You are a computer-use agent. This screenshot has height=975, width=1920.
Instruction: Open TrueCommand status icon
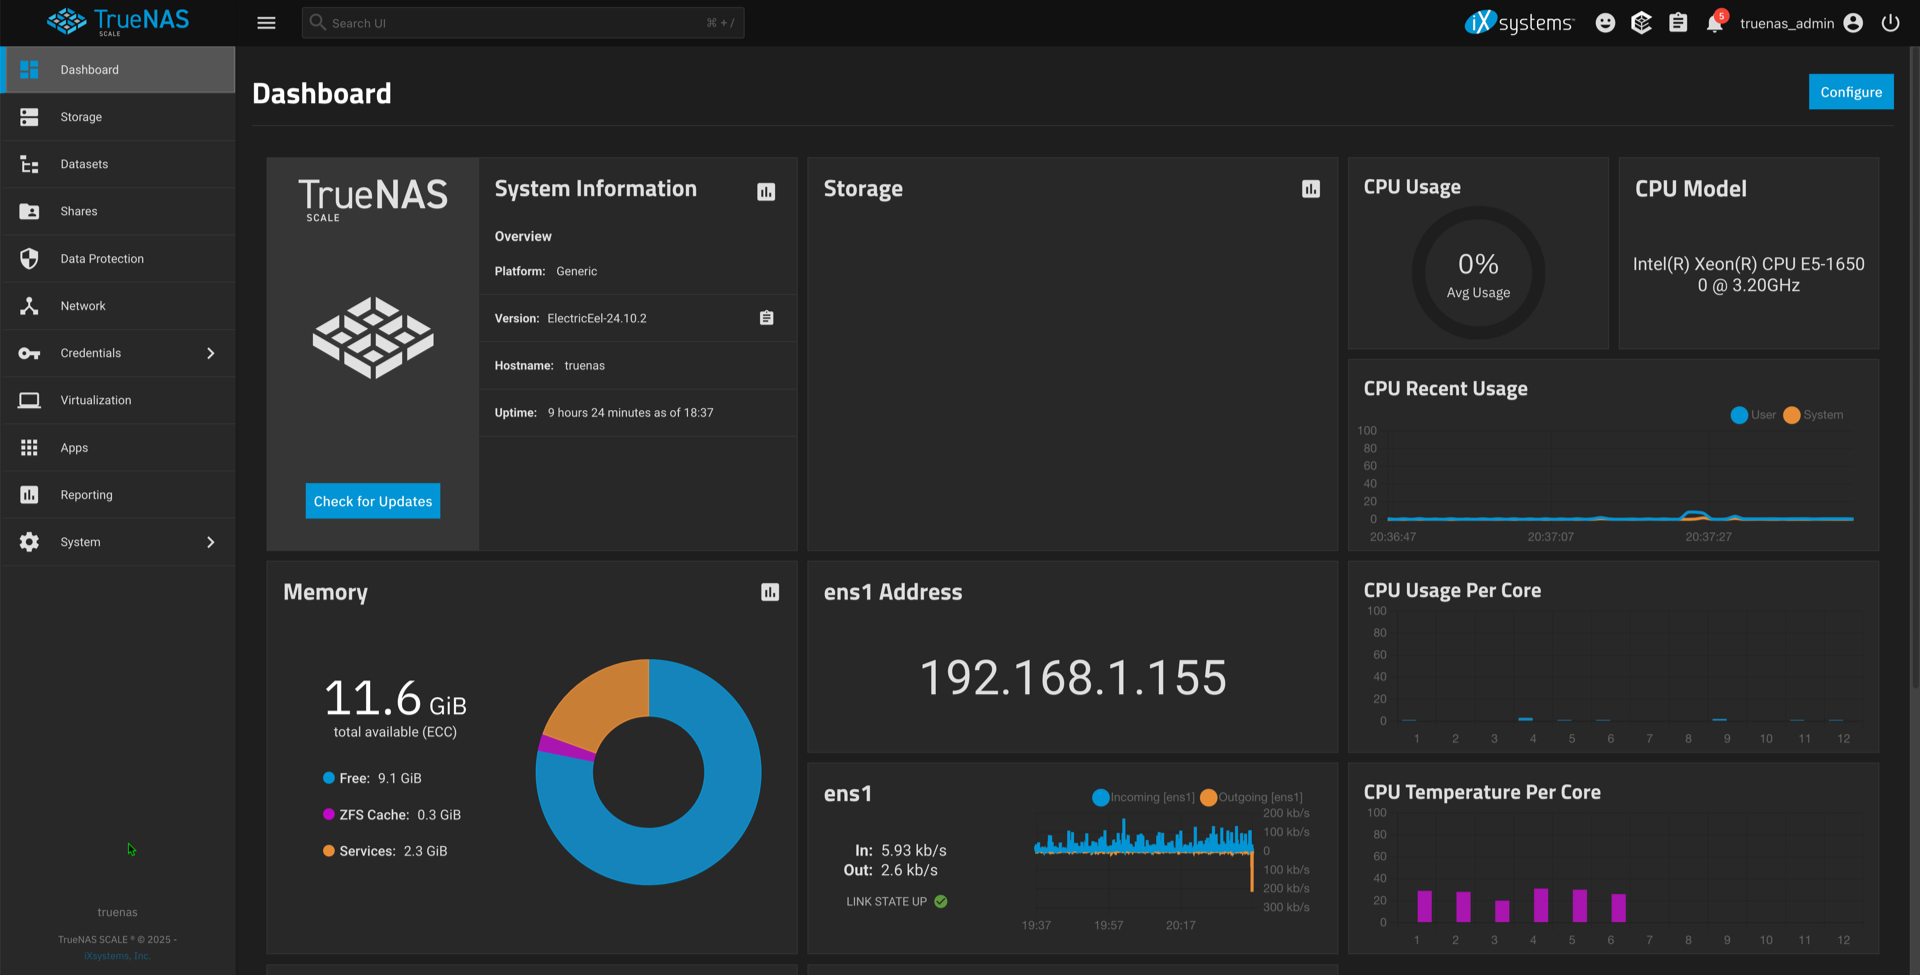pos(1641,23)
